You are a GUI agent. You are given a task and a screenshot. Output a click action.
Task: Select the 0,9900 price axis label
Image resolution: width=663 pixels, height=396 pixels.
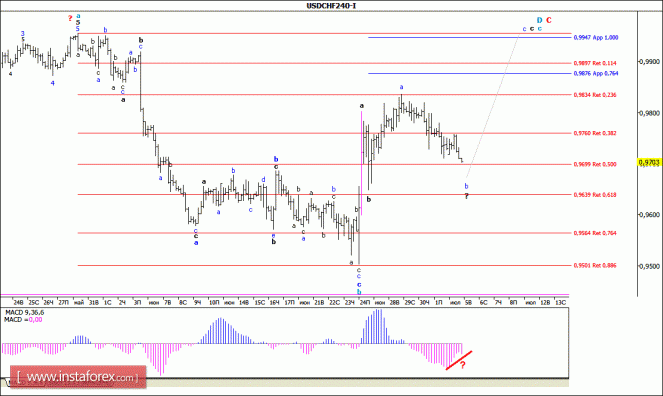pyautogui.click(x=649, y=62)
